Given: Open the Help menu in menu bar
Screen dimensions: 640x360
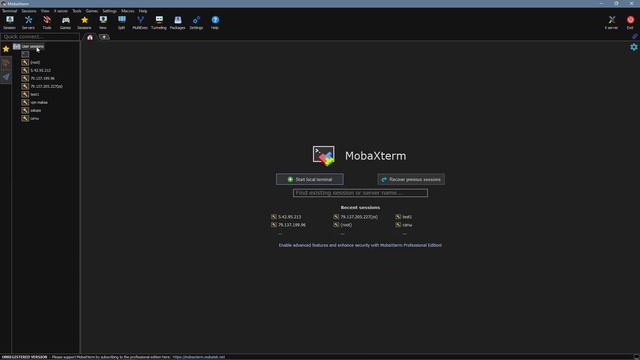Looking at the screenshot, I should click(143, 11).
